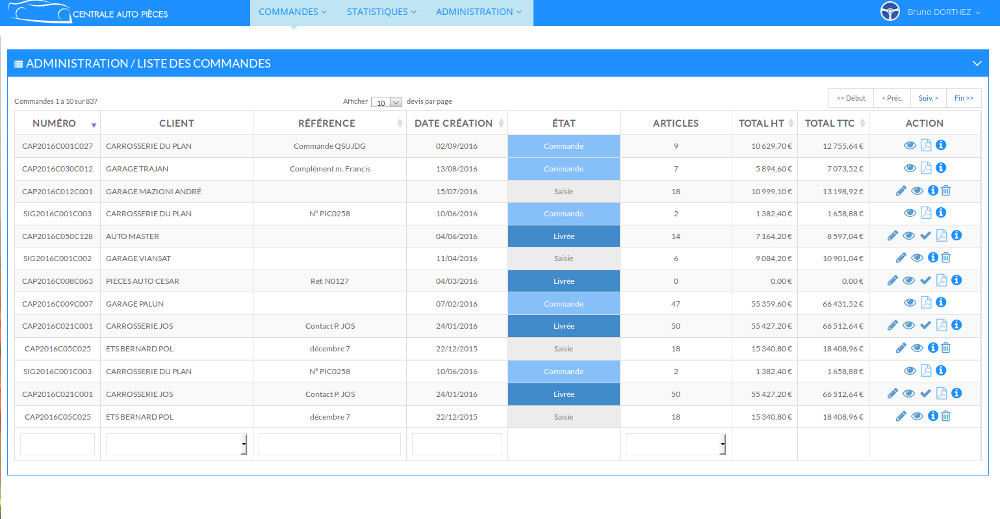1000x519 pixels.
Task: Click the Date création filter input
Action: tap(457, 444)
